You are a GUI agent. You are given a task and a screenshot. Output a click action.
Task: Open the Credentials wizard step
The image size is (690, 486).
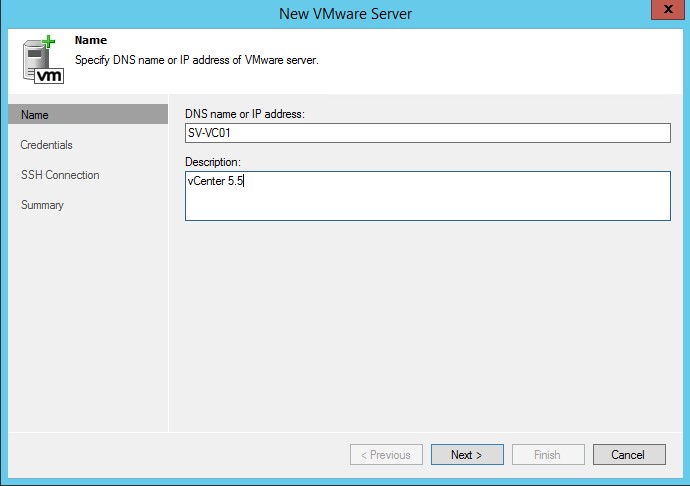point(46,145)
